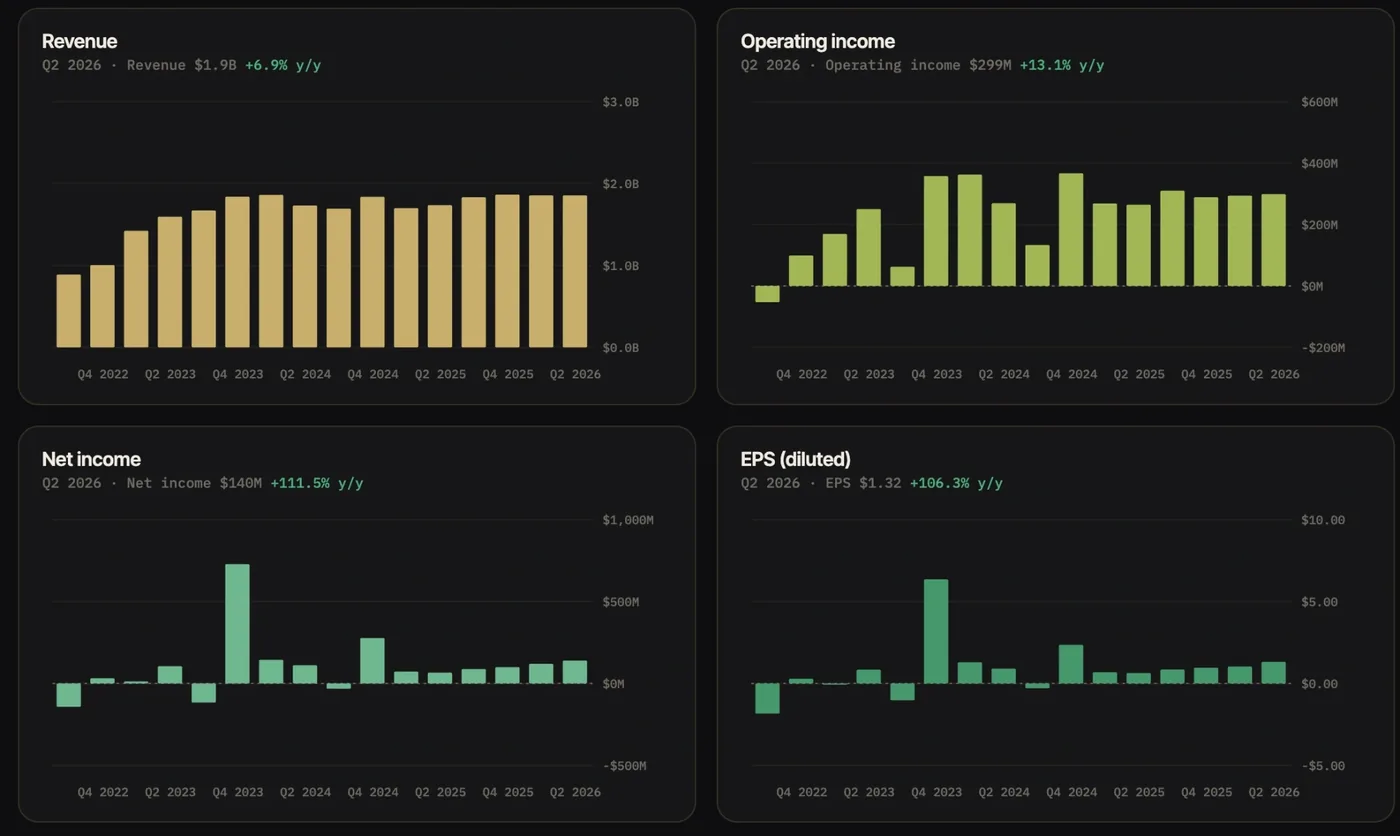Screen dimensions: 1400x836
Task: Select the '+106.3% y/y' EPS growth figure
Action: [956, 483]
